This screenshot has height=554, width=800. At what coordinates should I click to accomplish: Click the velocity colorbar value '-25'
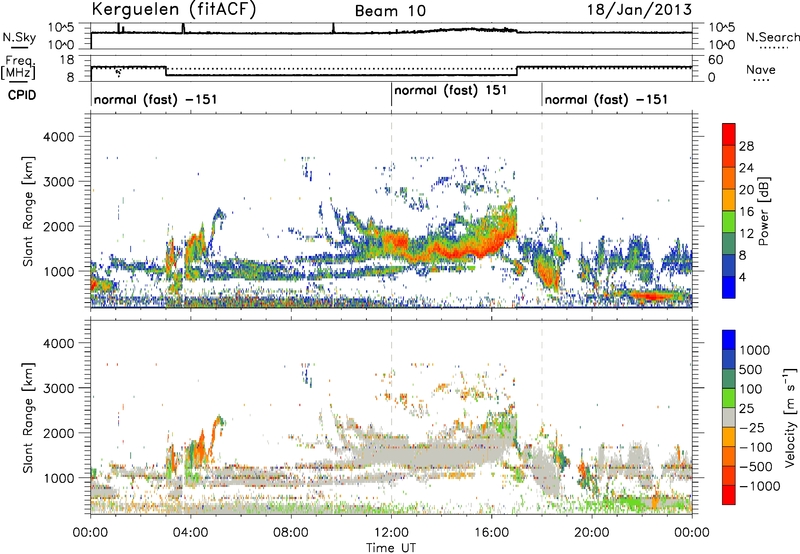[752, 427]
